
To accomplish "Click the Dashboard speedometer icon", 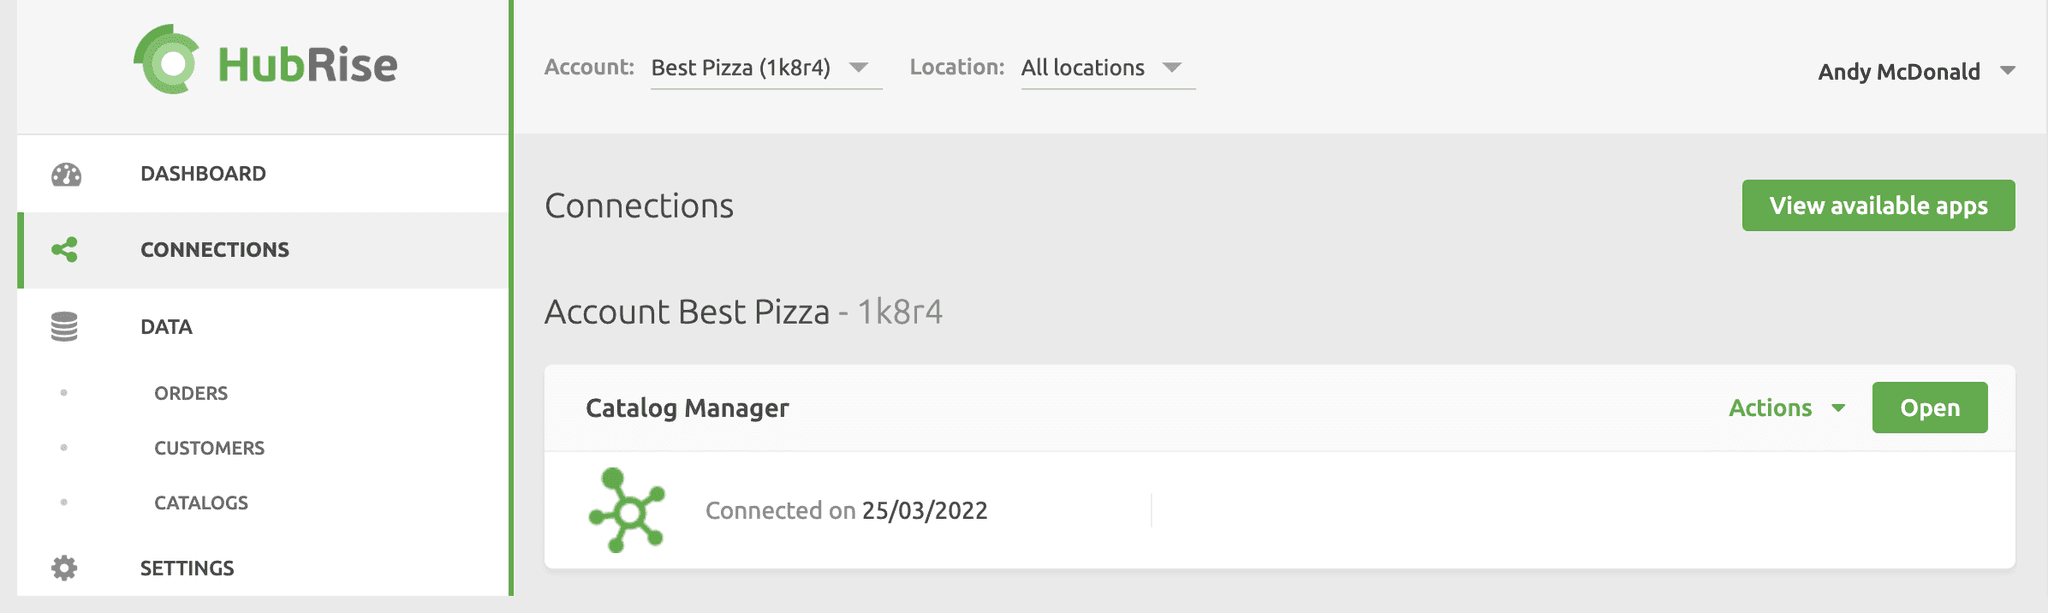I will tap(65, 173).
